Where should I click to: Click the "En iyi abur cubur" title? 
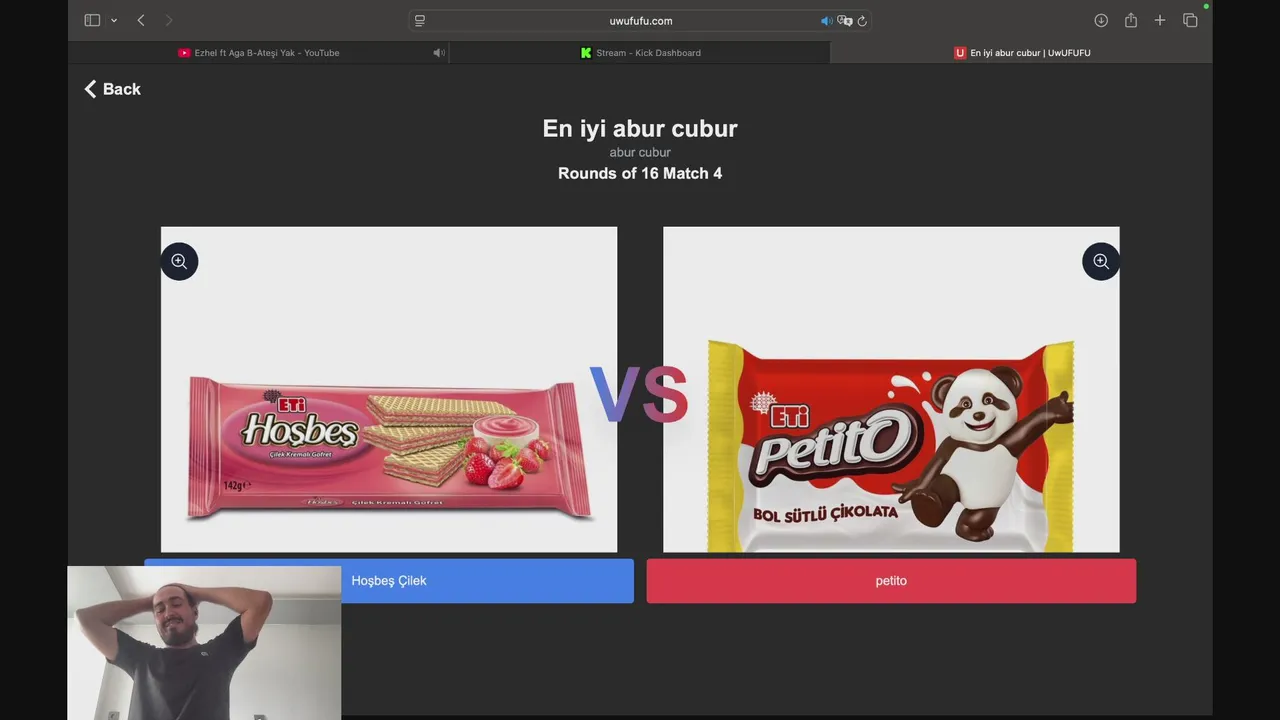[x=640, y=128]
